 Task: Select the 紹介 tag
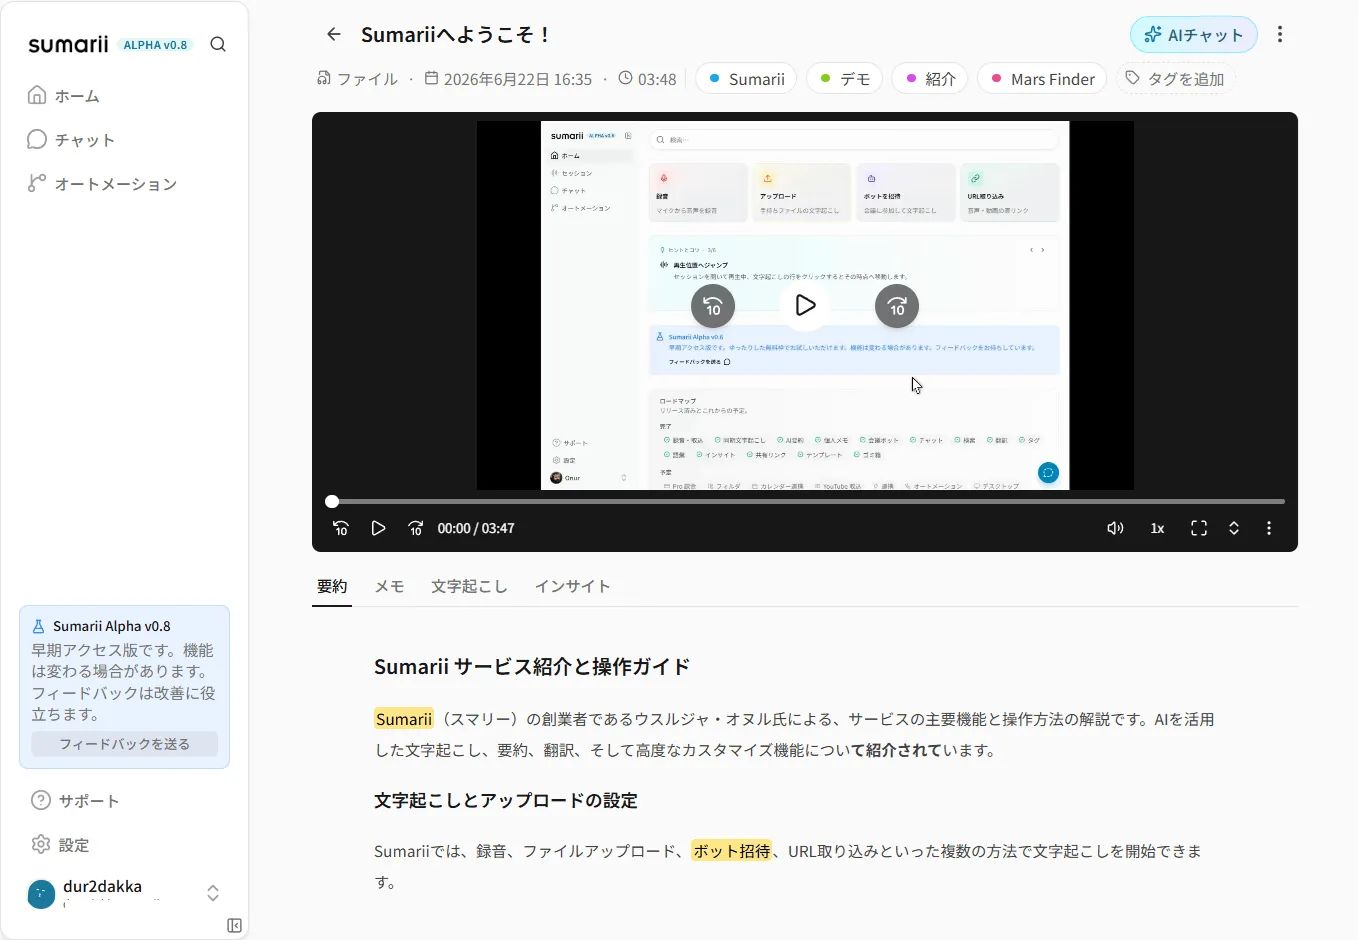[930, 79]
